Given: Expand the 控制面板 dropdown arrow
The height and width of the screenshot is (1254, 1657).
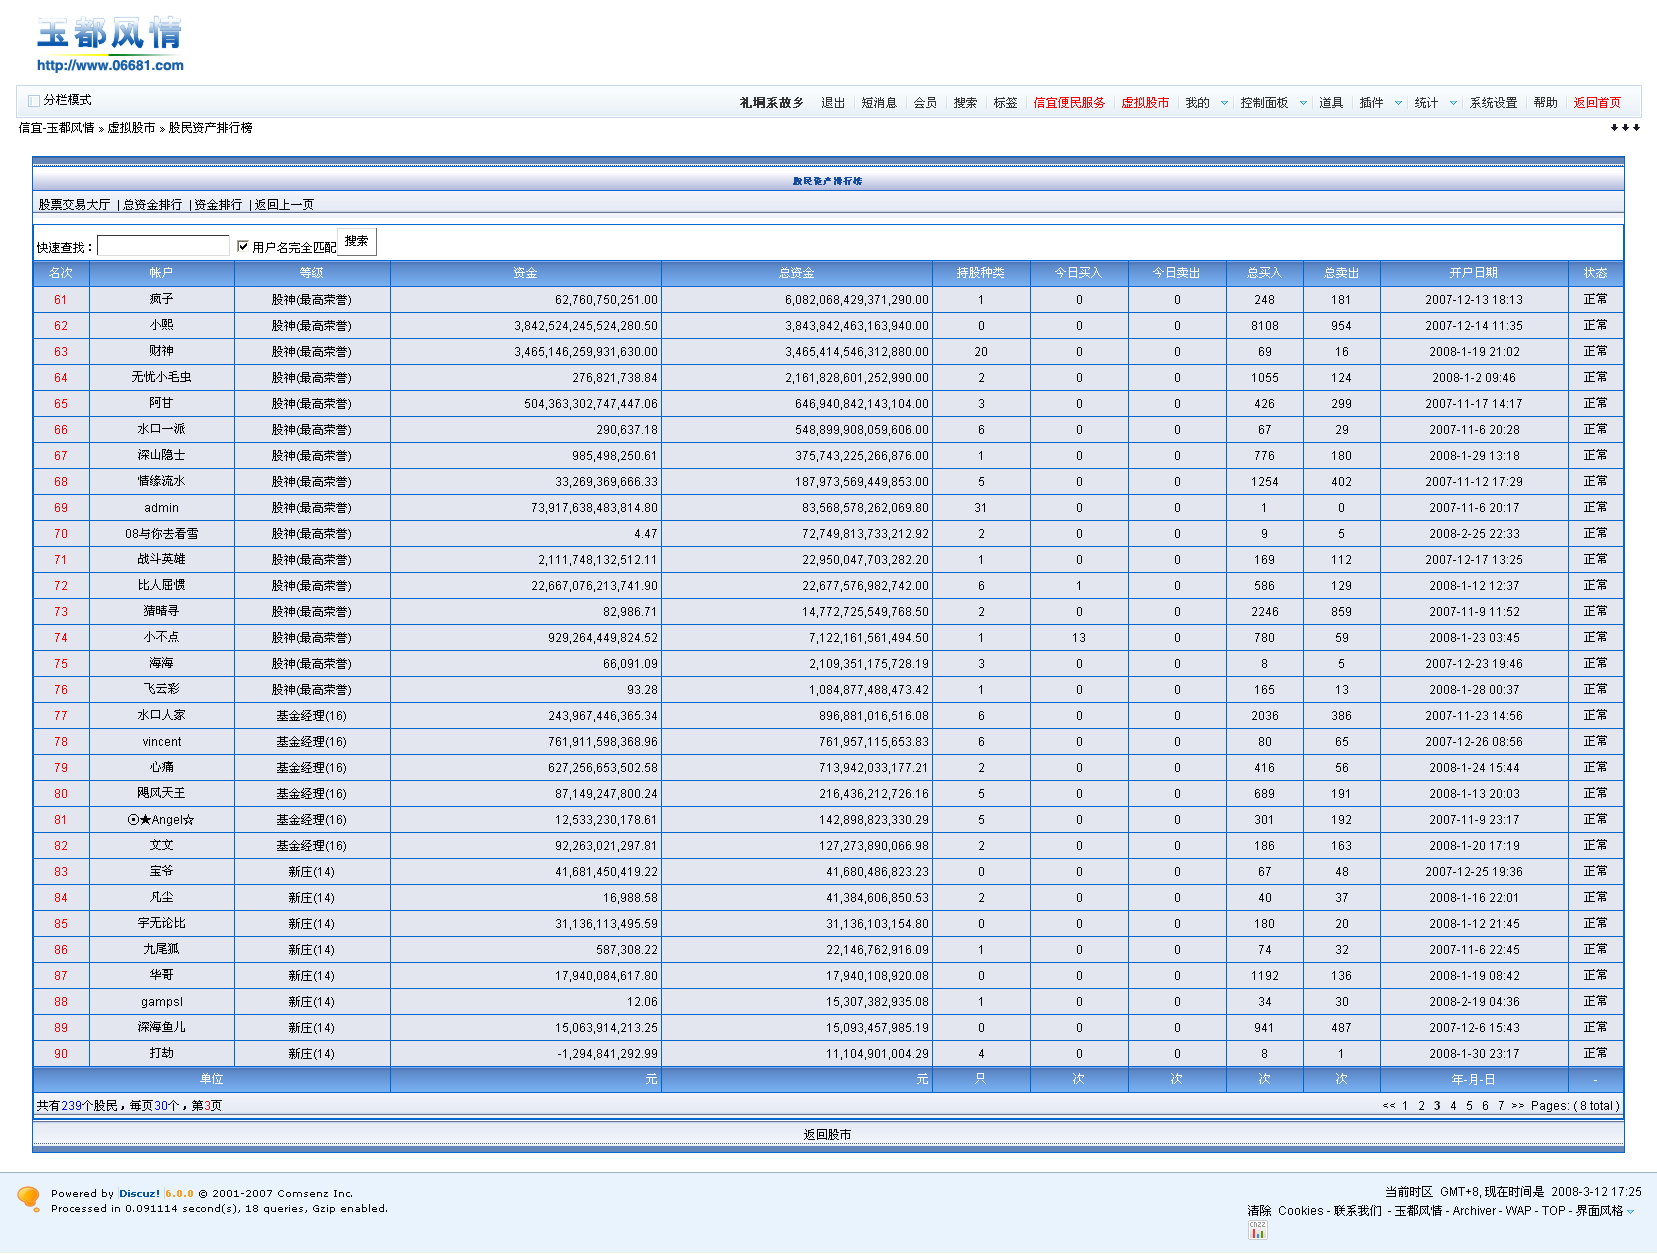Looking at the screenshot, I should [1303, 103].
